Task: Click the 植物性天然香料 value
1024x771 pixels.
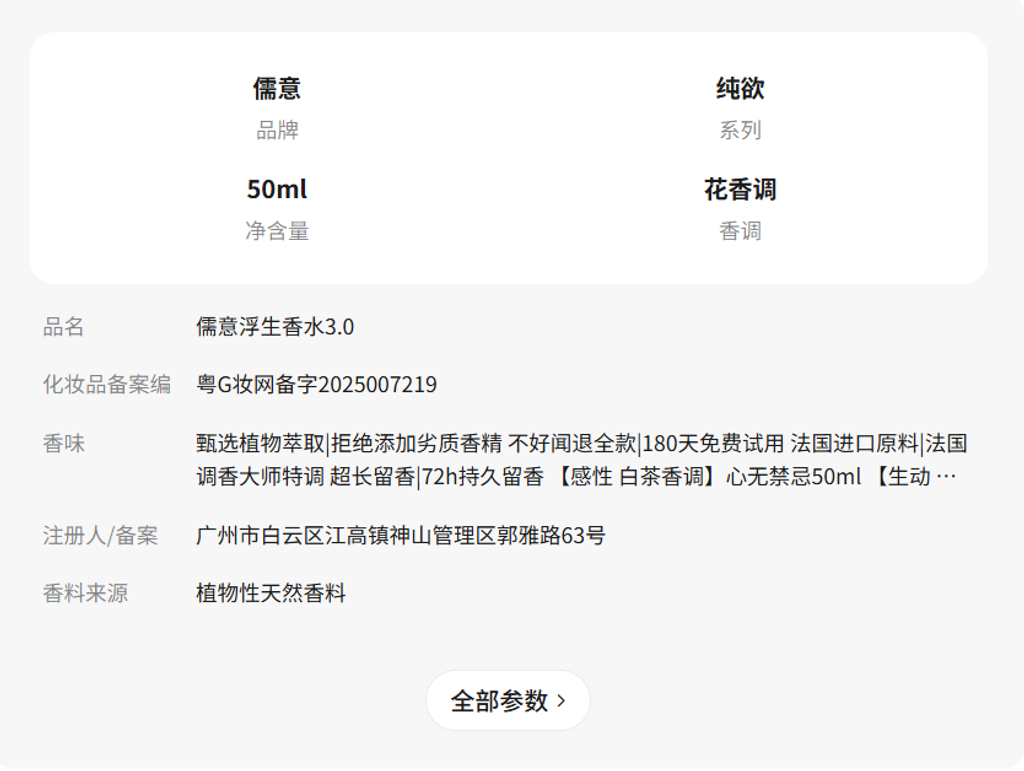Action: click(x=271, y=593)
